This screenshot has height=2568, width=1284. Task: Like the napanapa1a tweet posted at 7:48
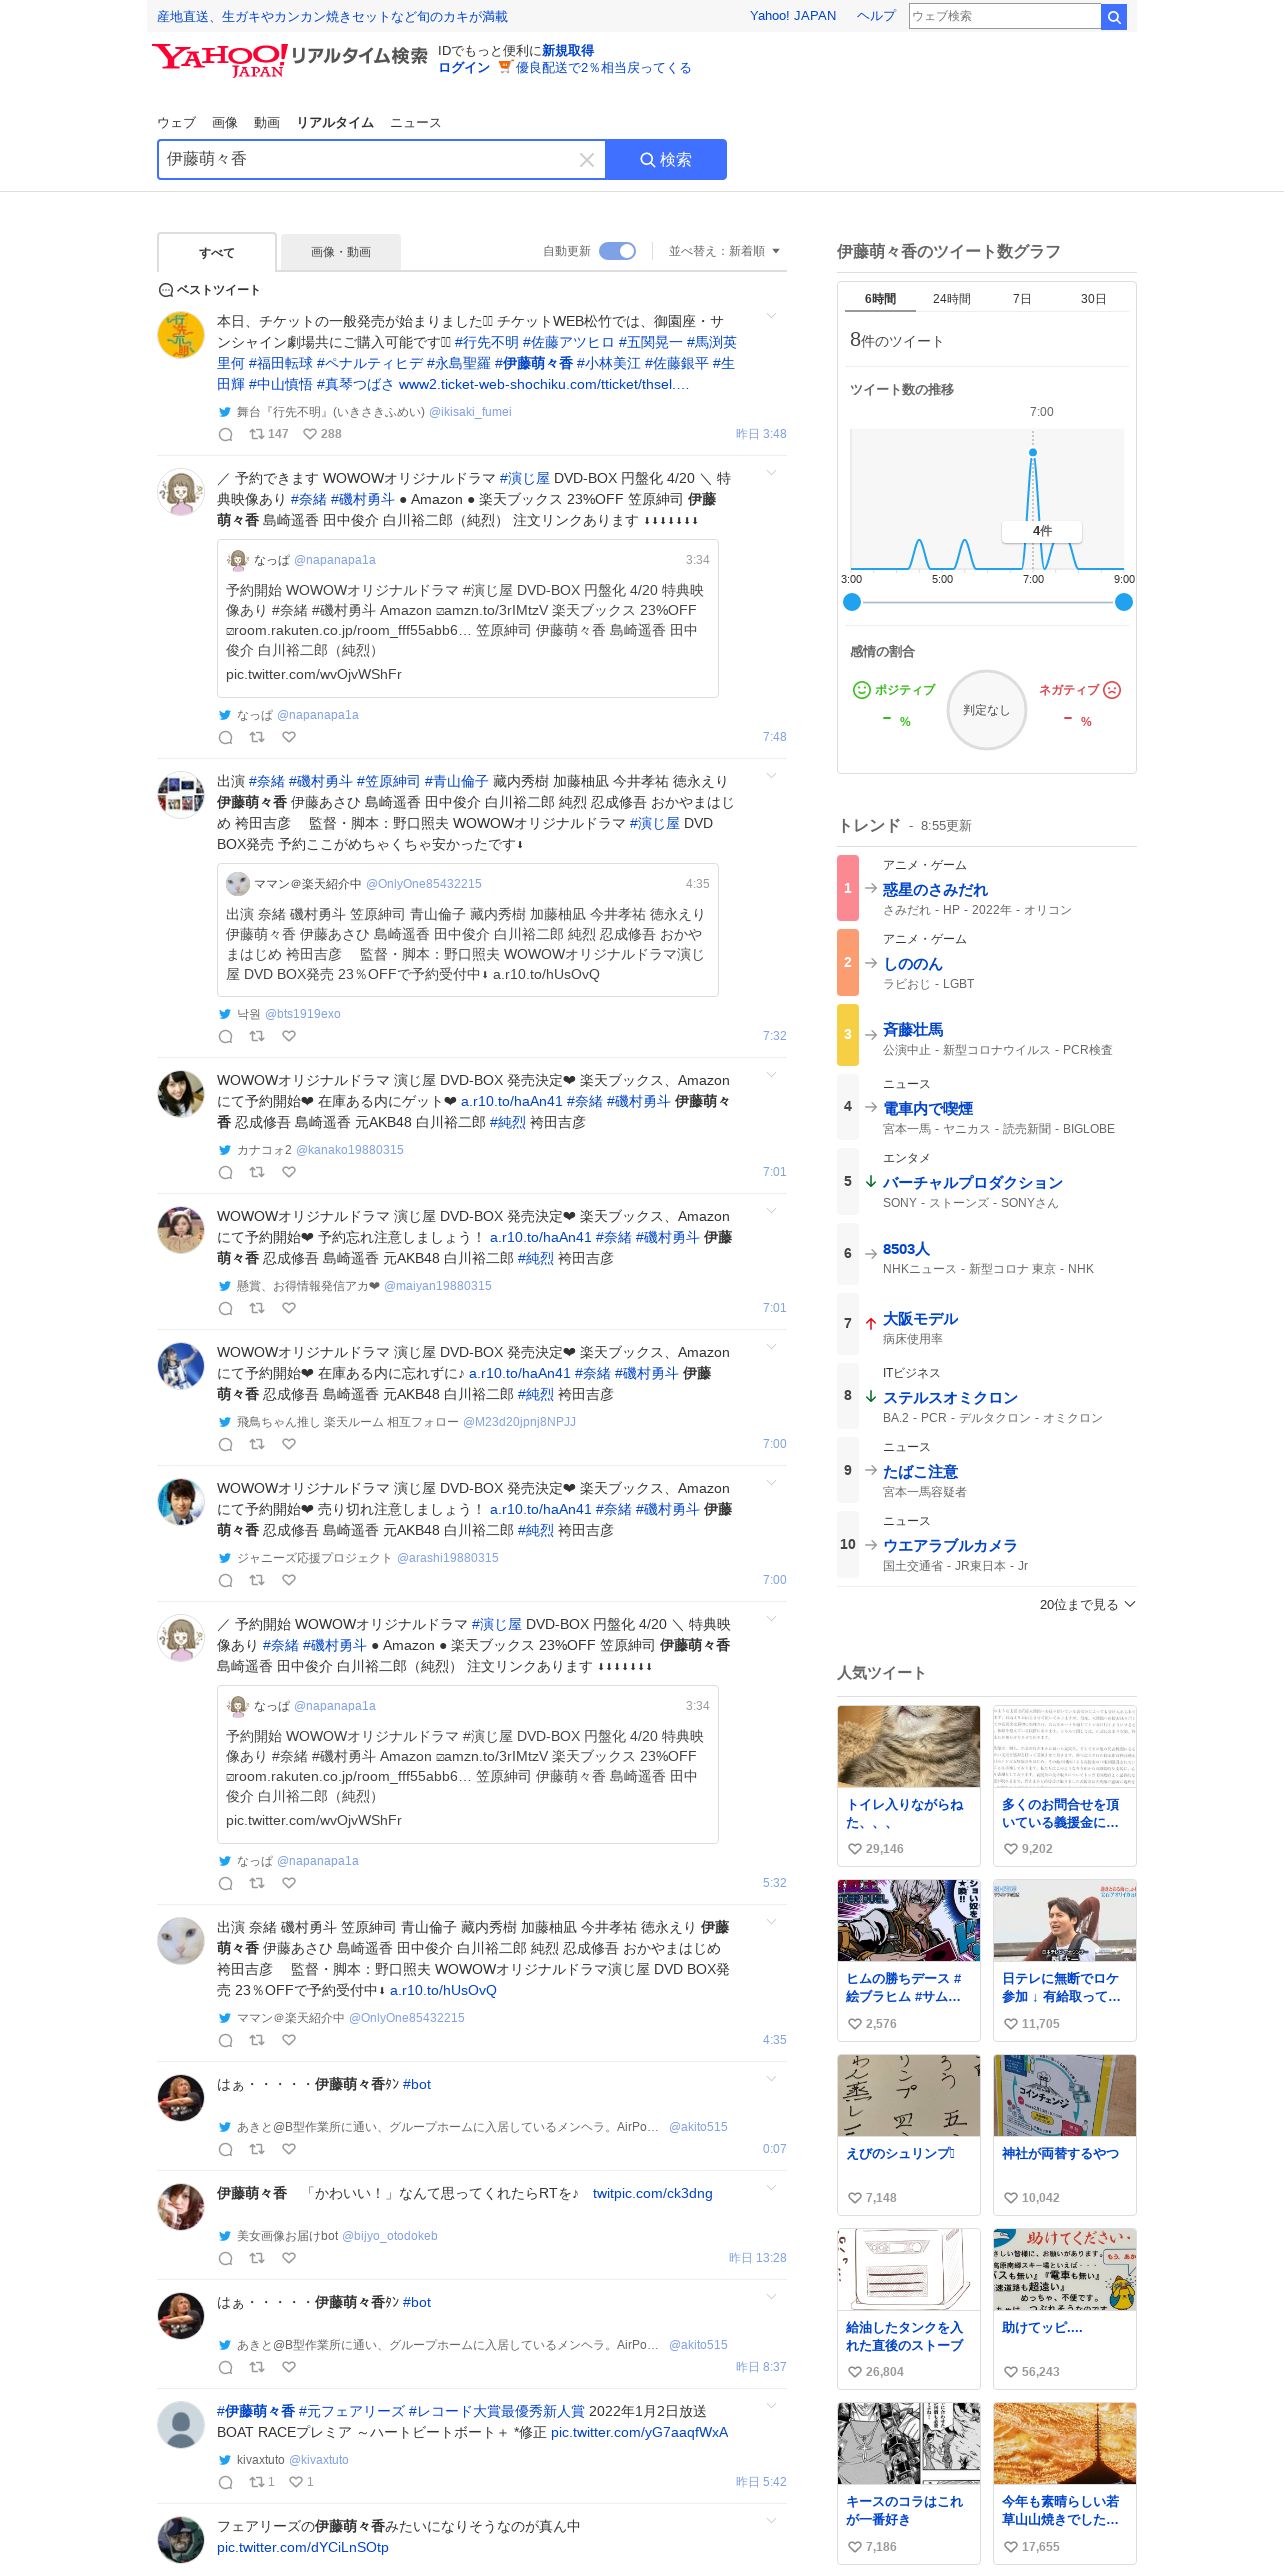(x=289, y=737)
